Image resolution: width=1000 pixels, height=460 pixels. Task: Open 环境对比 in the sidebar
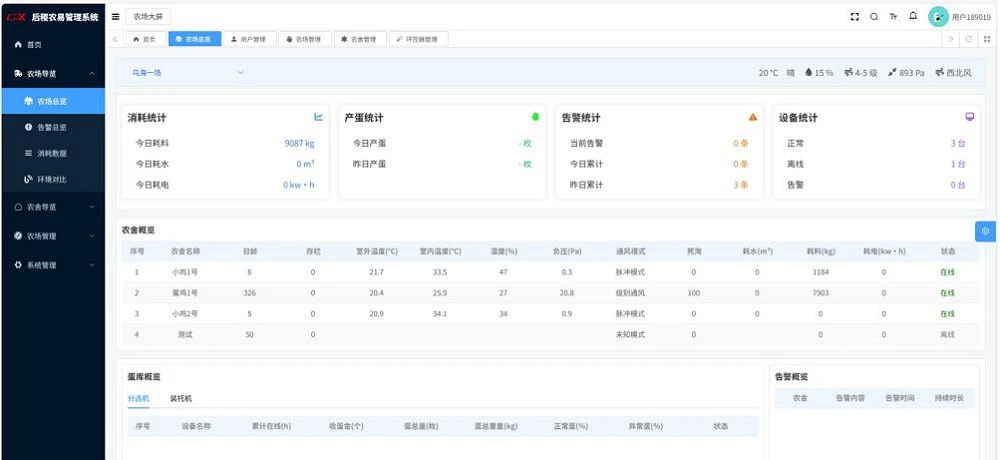(x=52, y=180)
